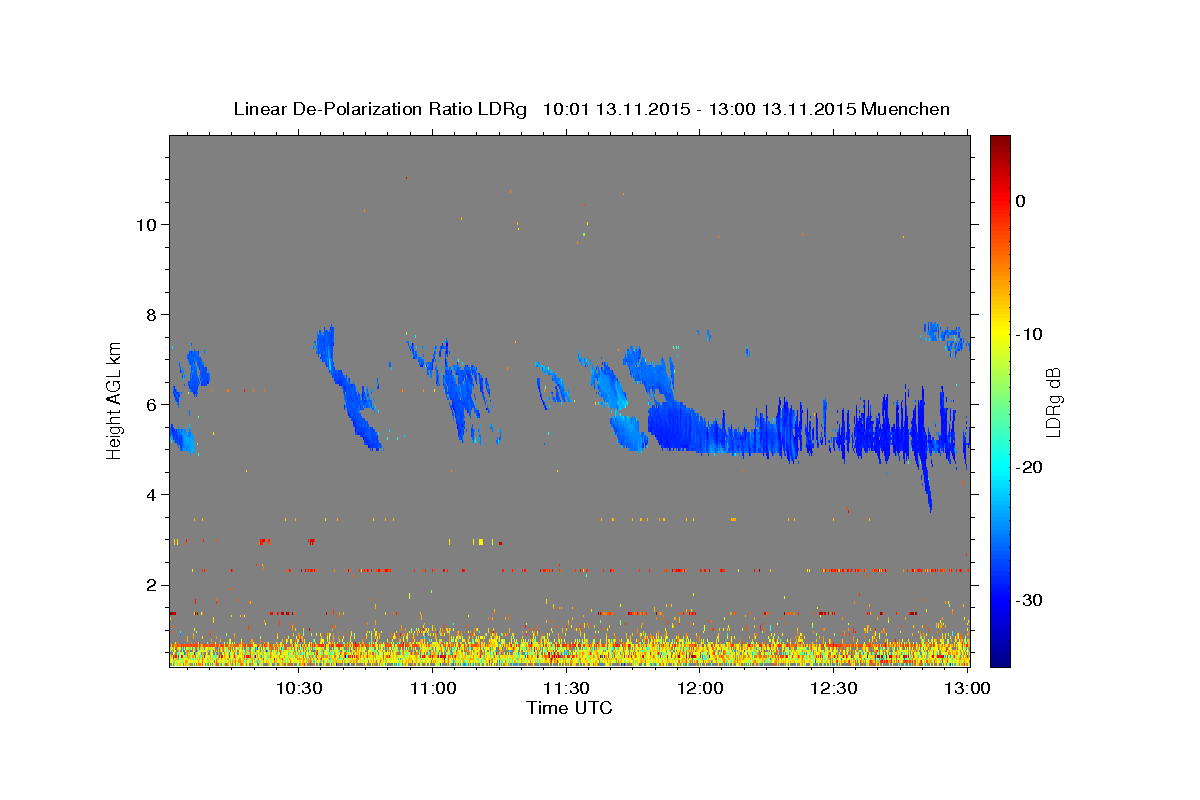
Task: Click the 10:30 time tick label
Action: click(x=299, y=688)
